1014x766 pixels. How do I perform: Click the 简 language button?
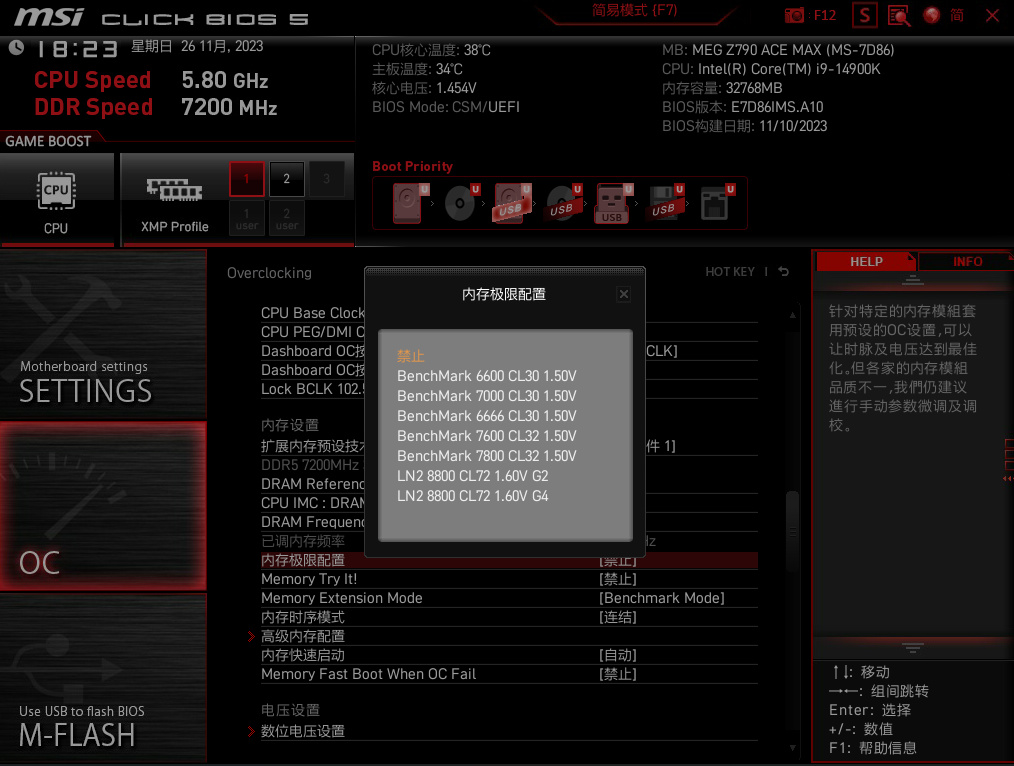(x=957, y=15)
